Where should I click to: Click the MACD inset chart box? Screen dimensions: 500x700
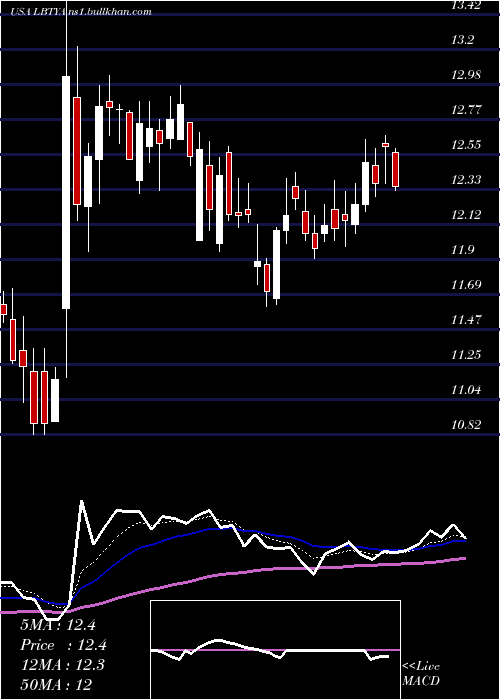click(275, 650)
